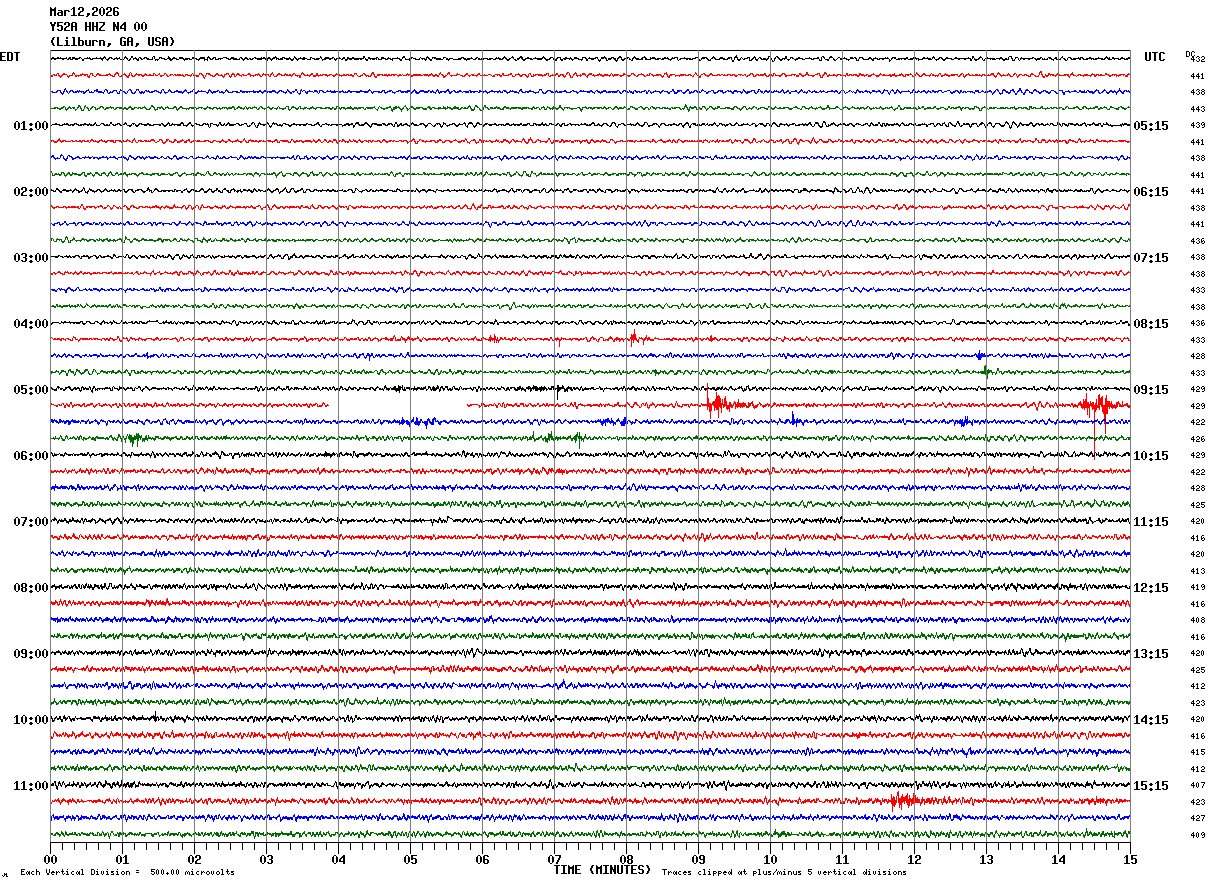Viewport: 1210px width, 886px height.
Task: Click the 11:00 EDT row label
Action: click(30, 786)
